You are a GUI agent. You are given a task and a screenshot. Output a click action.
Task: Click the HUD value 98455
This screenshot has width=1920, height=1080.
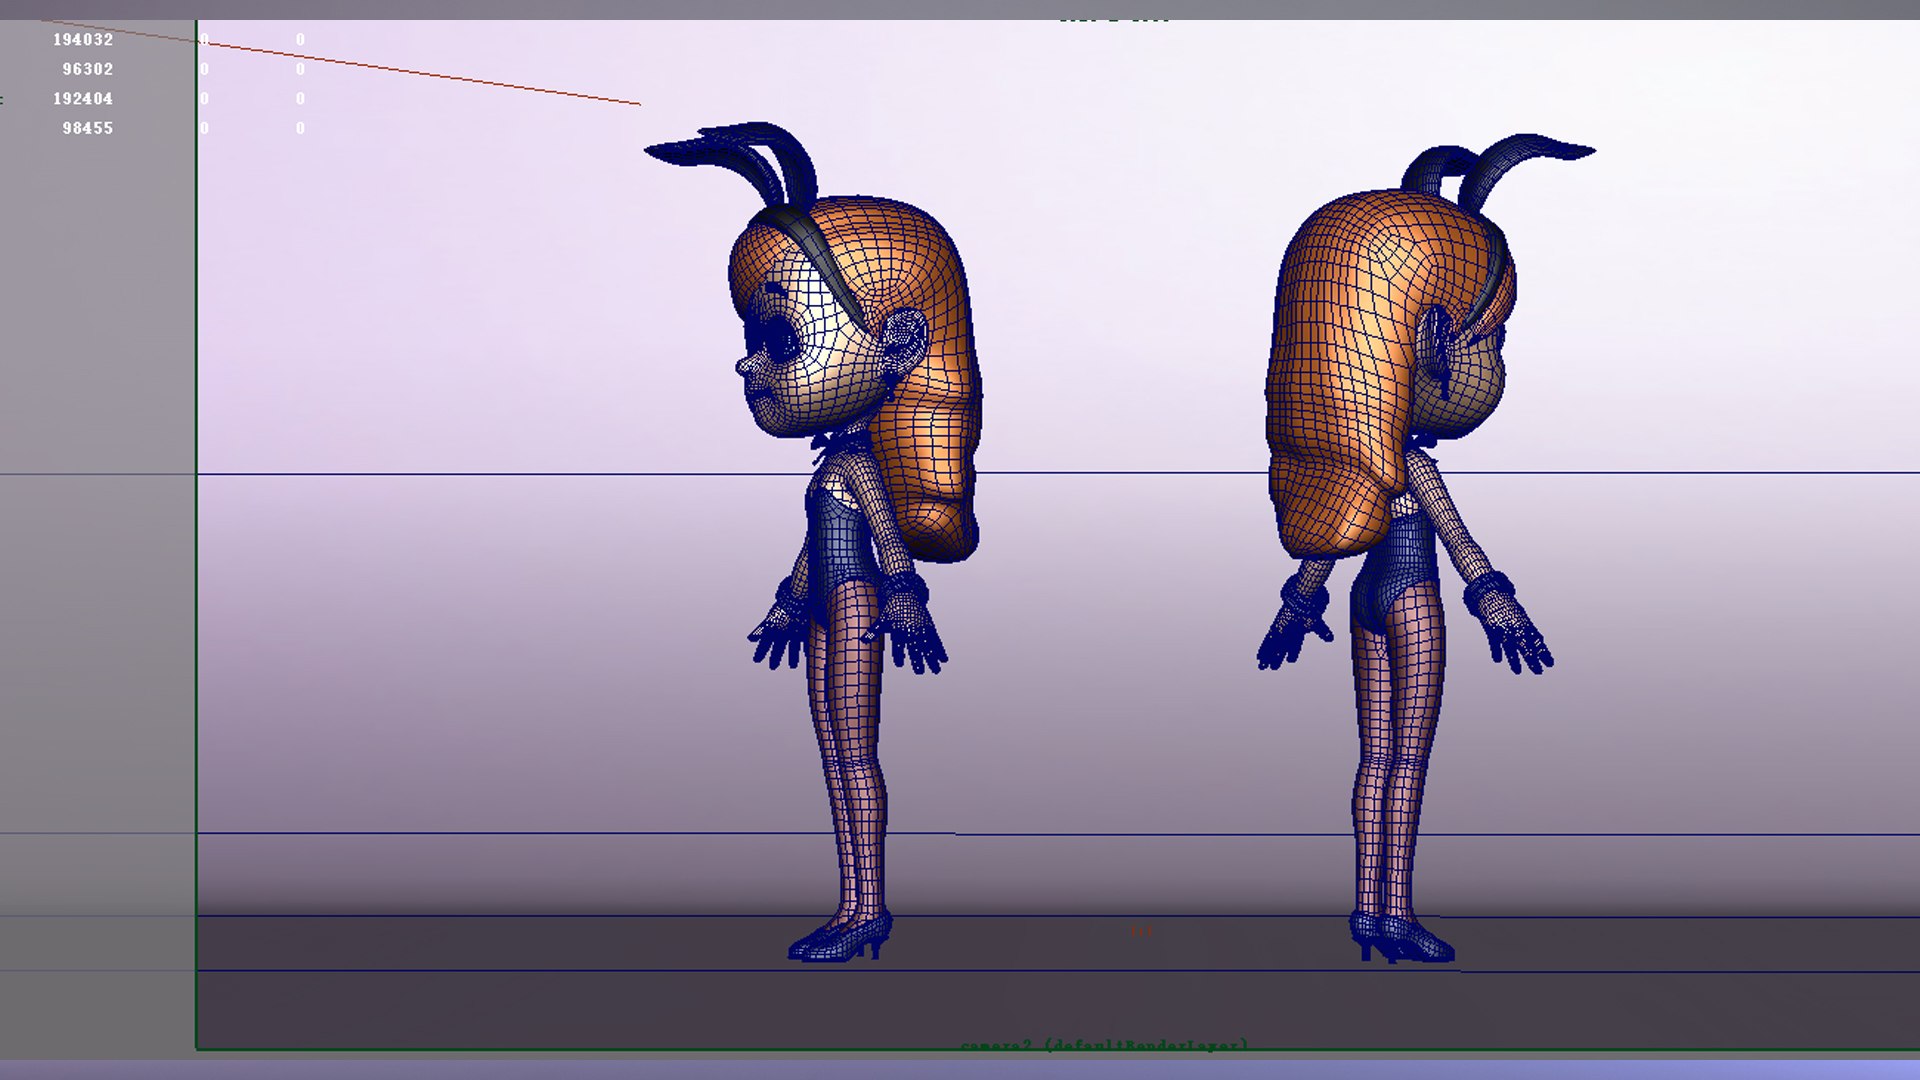pos(88,128)
